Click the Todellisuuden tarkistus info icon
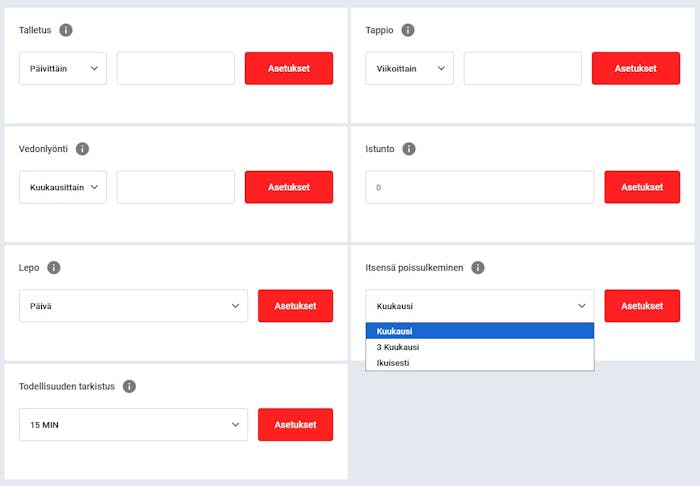This screenshot has width=700, height=486. coord(129,386)
